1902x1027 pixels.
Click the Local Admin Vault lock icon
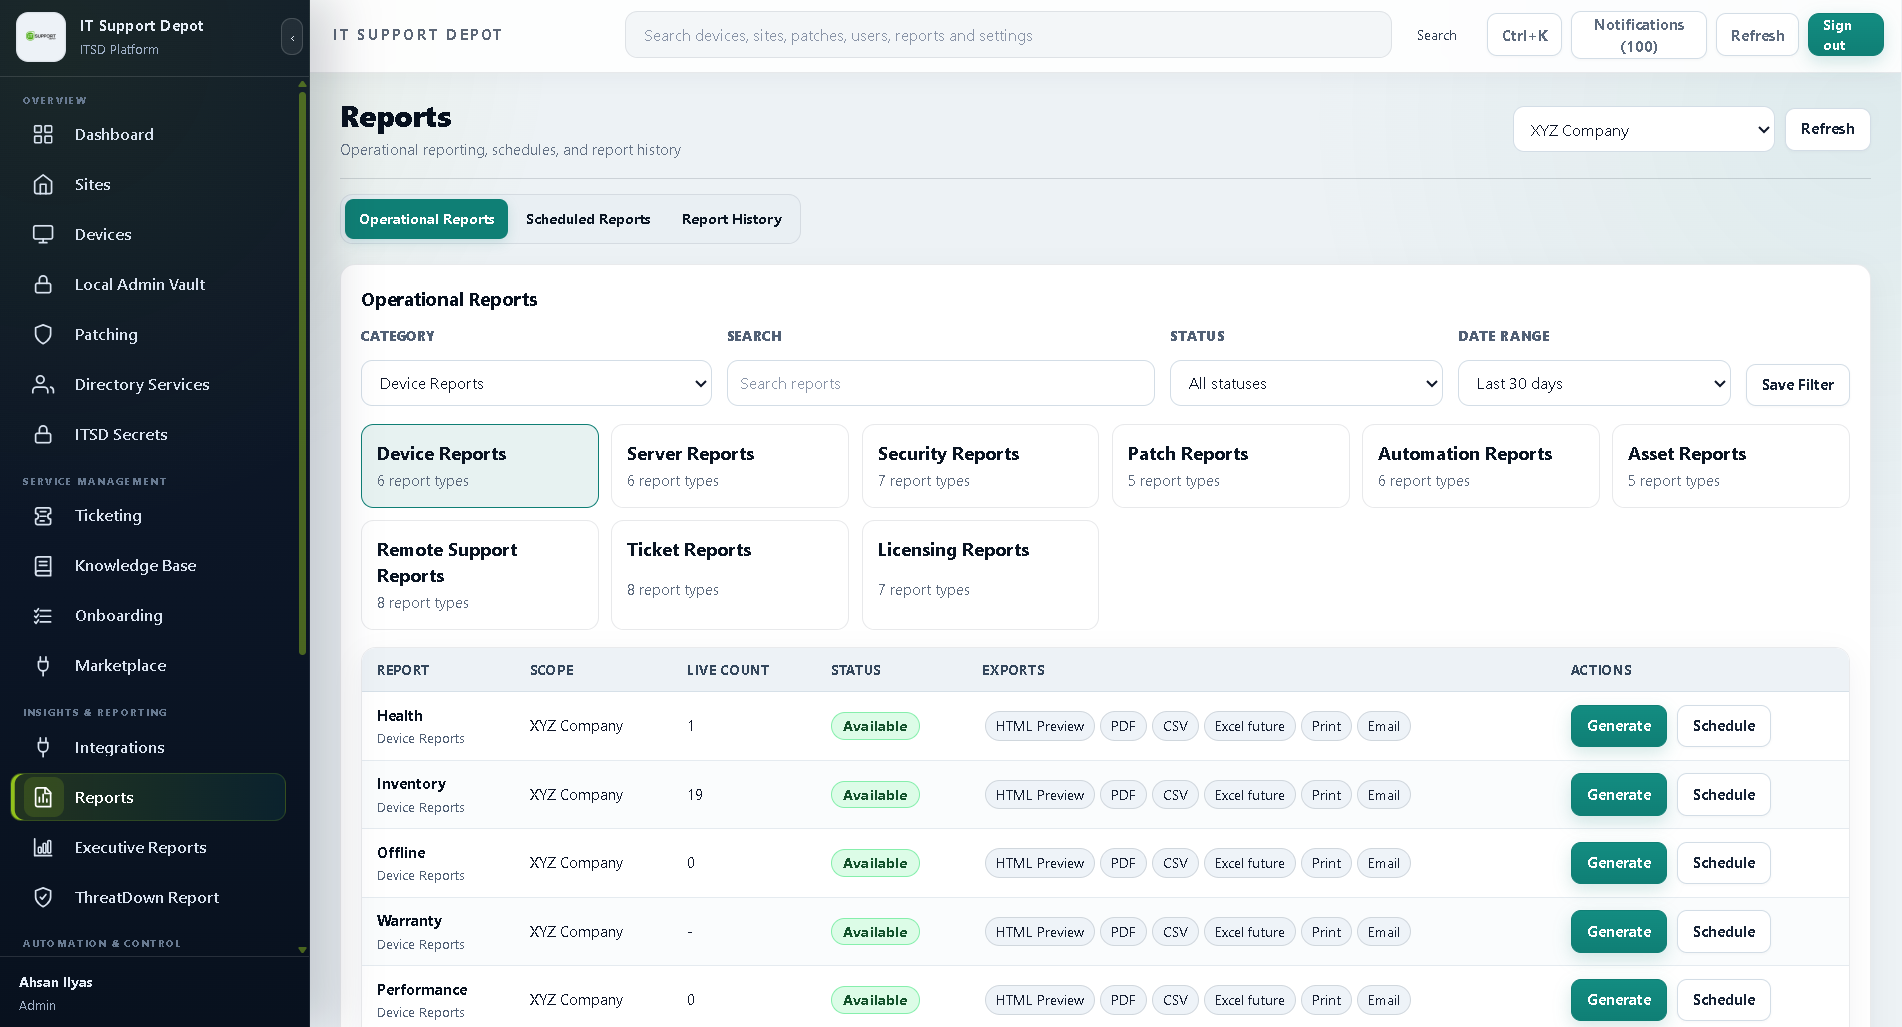point(43,284)
